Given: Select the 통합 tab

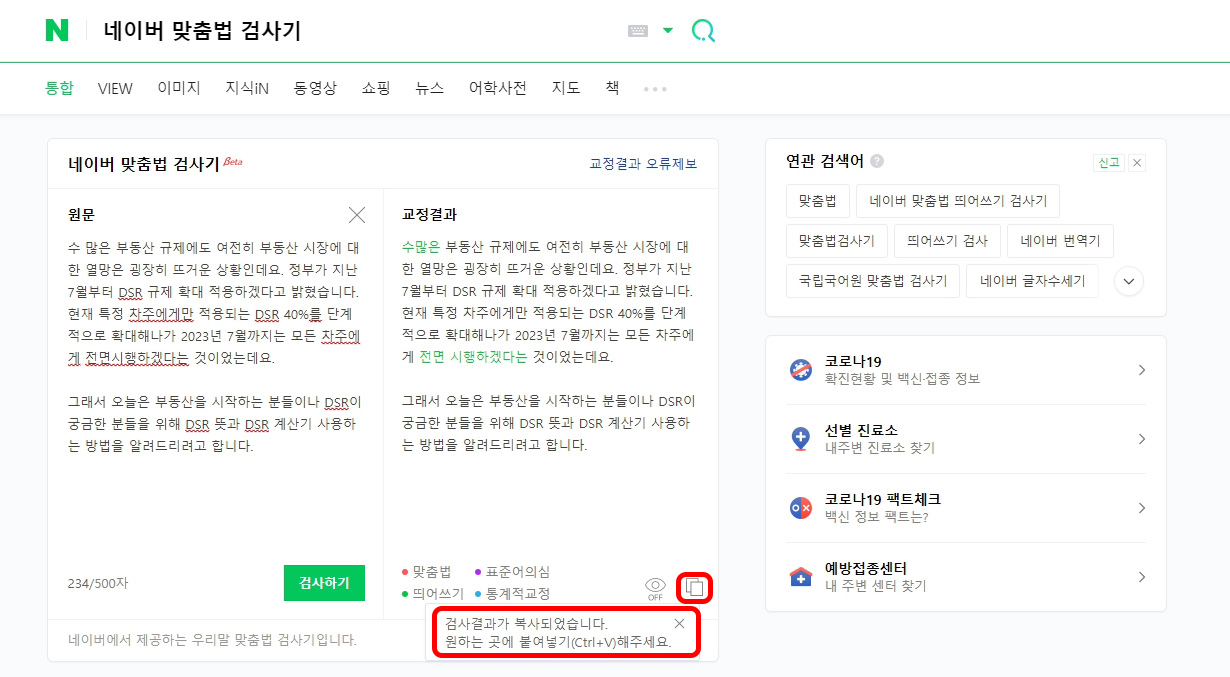Looking at the screenshot, I should click(59, 88).
